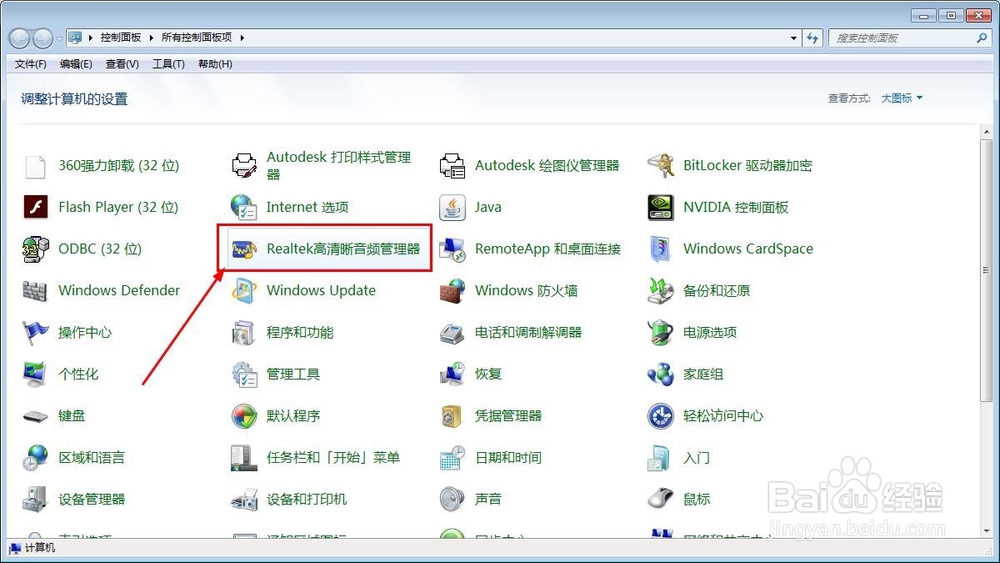
Task: Open Windows CardSpace icon
Action: 661,249
